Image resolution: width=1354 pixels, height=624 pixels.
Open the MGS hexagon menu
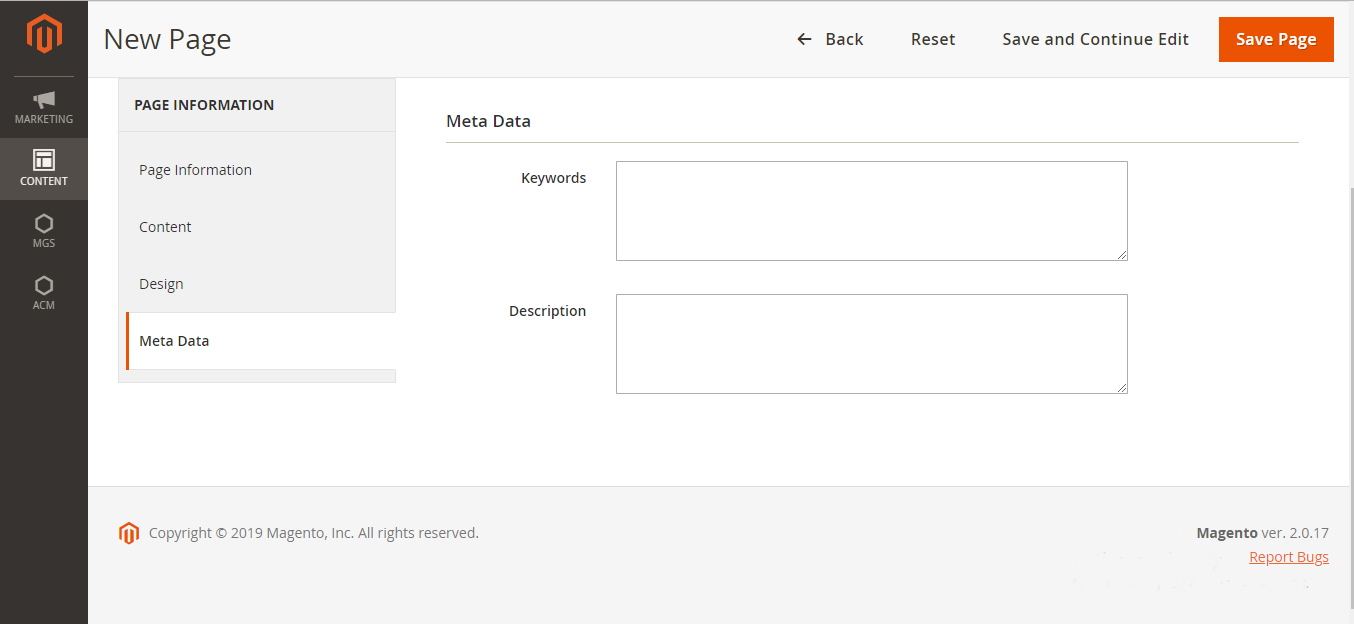pos(44,230)
